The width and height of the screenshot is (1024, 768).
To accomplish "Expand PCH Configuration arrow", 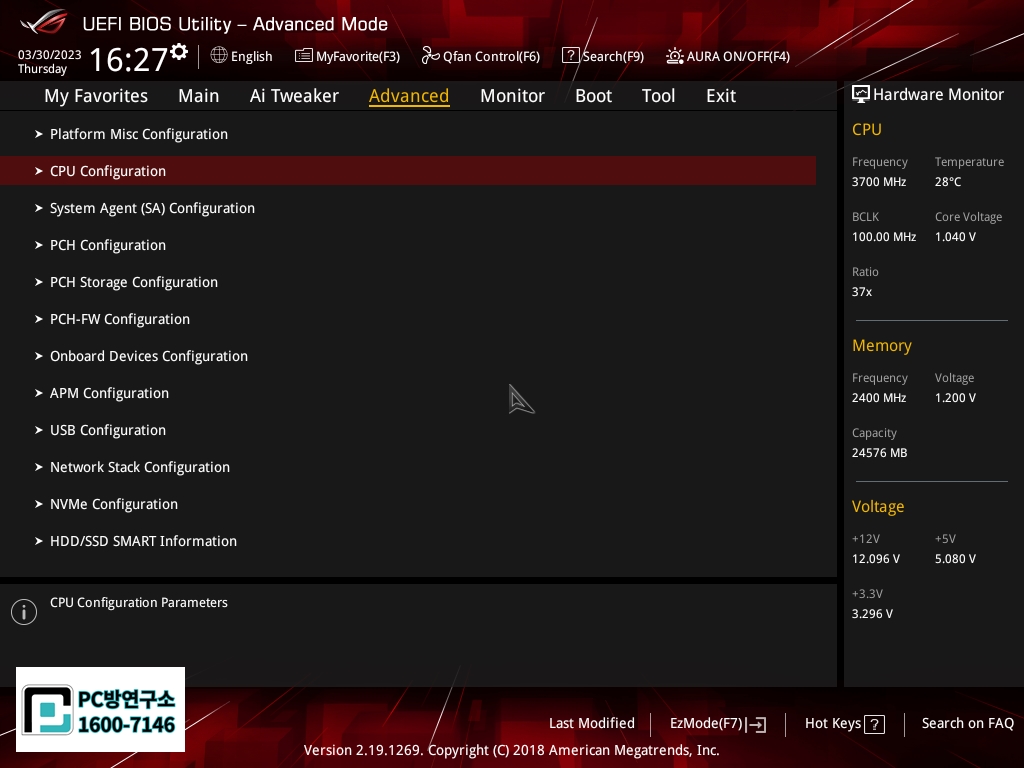I will point(39,245).
